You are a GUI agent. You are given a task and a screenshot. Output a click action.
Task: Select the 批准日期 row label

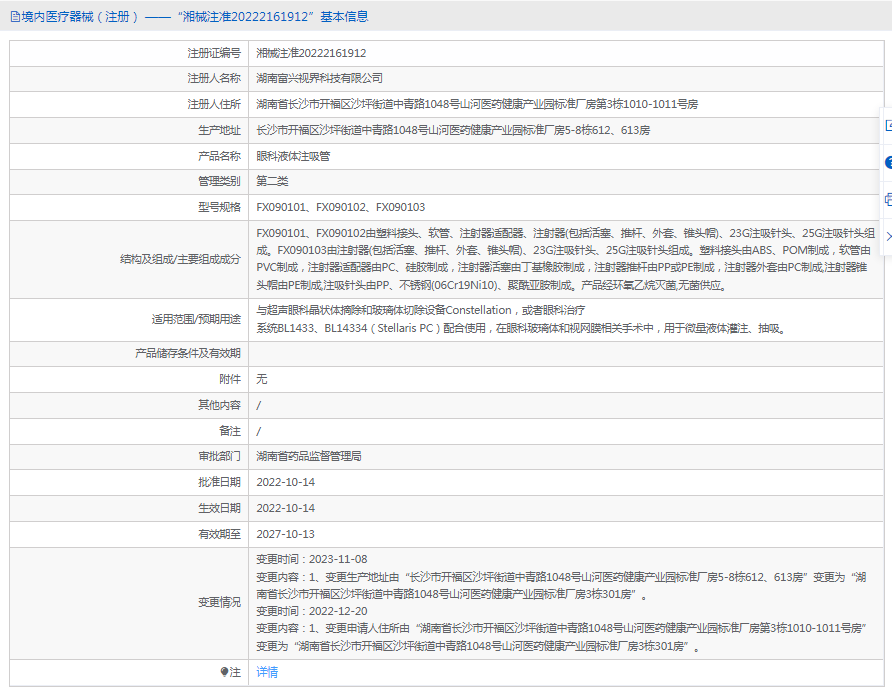219,482
